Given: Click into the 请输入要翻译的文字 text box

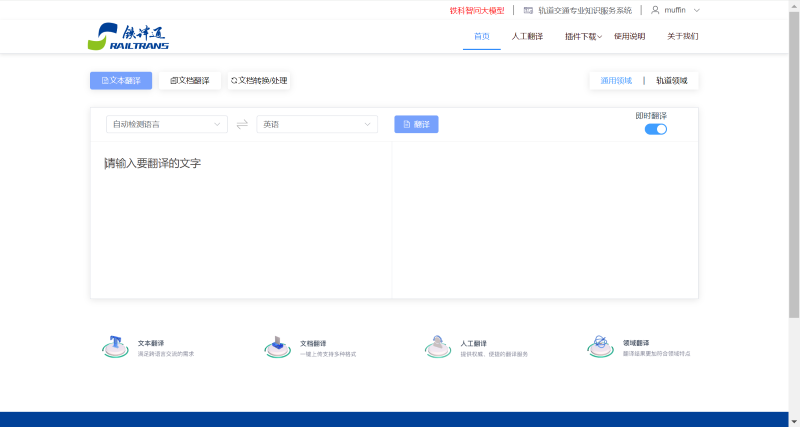Looking at the screenshot, I should click(240, 220).
